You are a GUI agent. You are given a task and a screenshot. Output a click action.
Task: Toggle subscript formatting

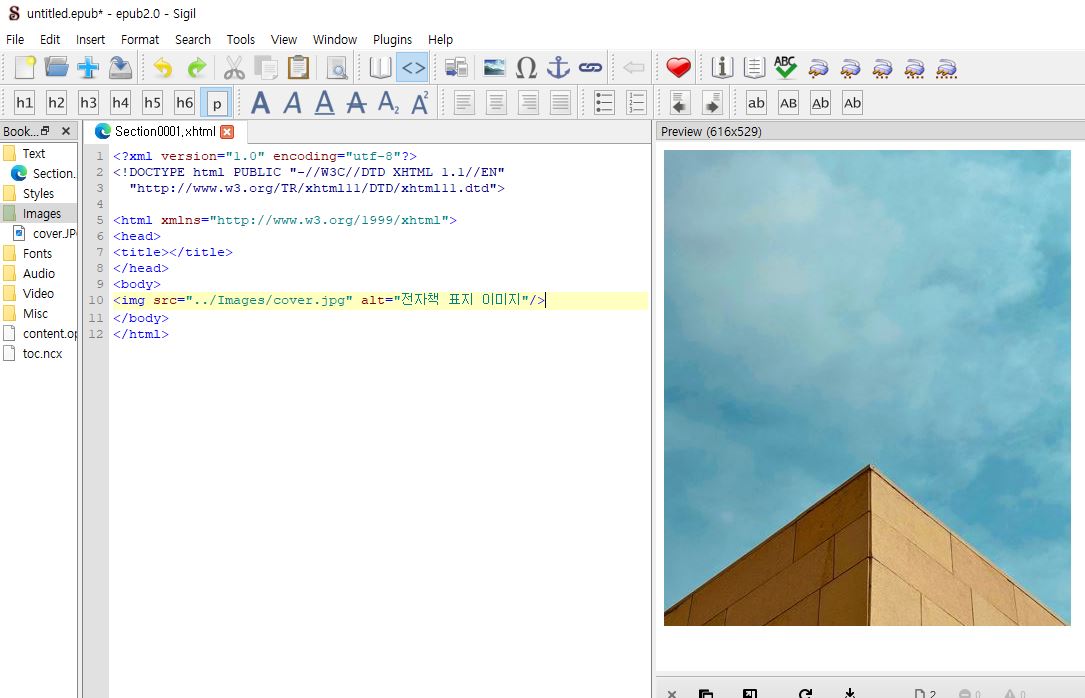click(x=388, y=103)
